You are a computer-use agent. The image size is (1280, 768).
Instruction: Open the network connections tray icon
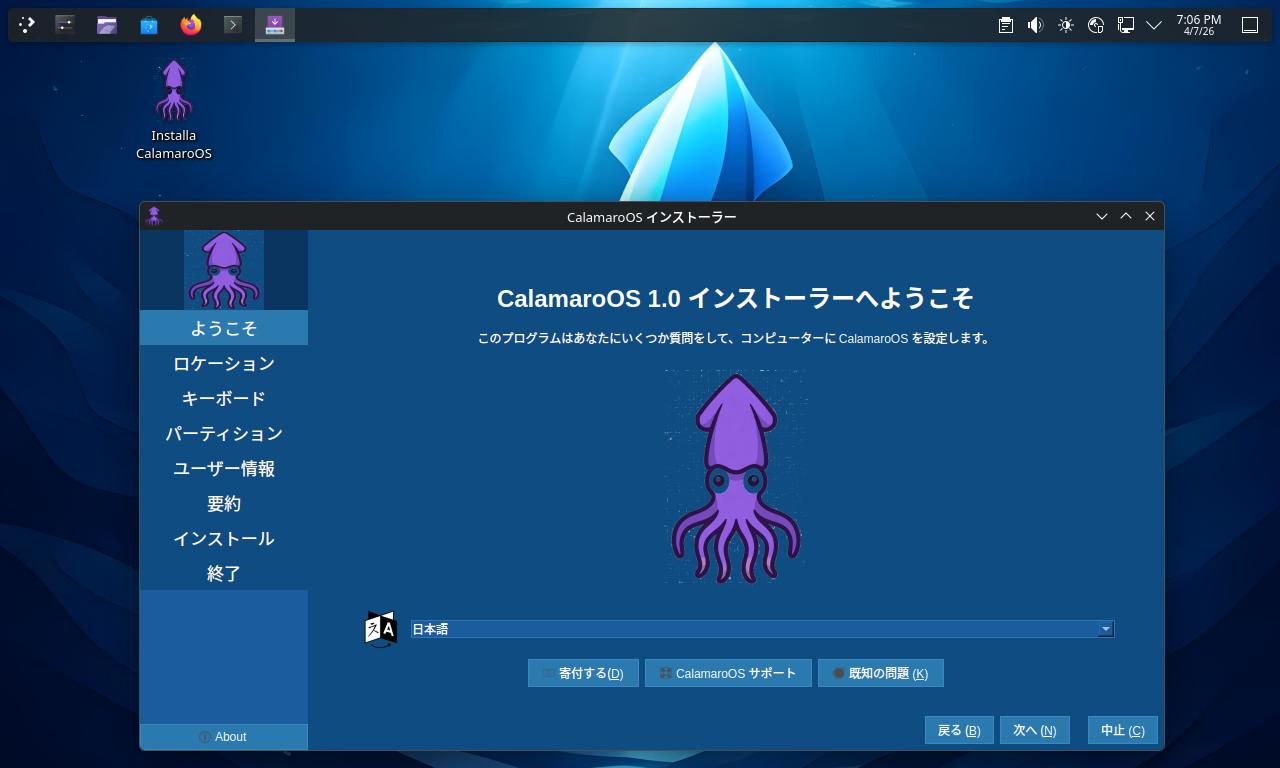[x=1126, y=25]
